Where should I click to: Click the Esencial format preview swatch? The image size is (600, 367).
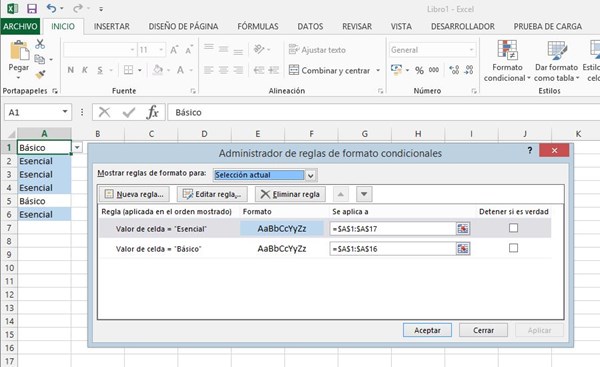tap(282, 229)
